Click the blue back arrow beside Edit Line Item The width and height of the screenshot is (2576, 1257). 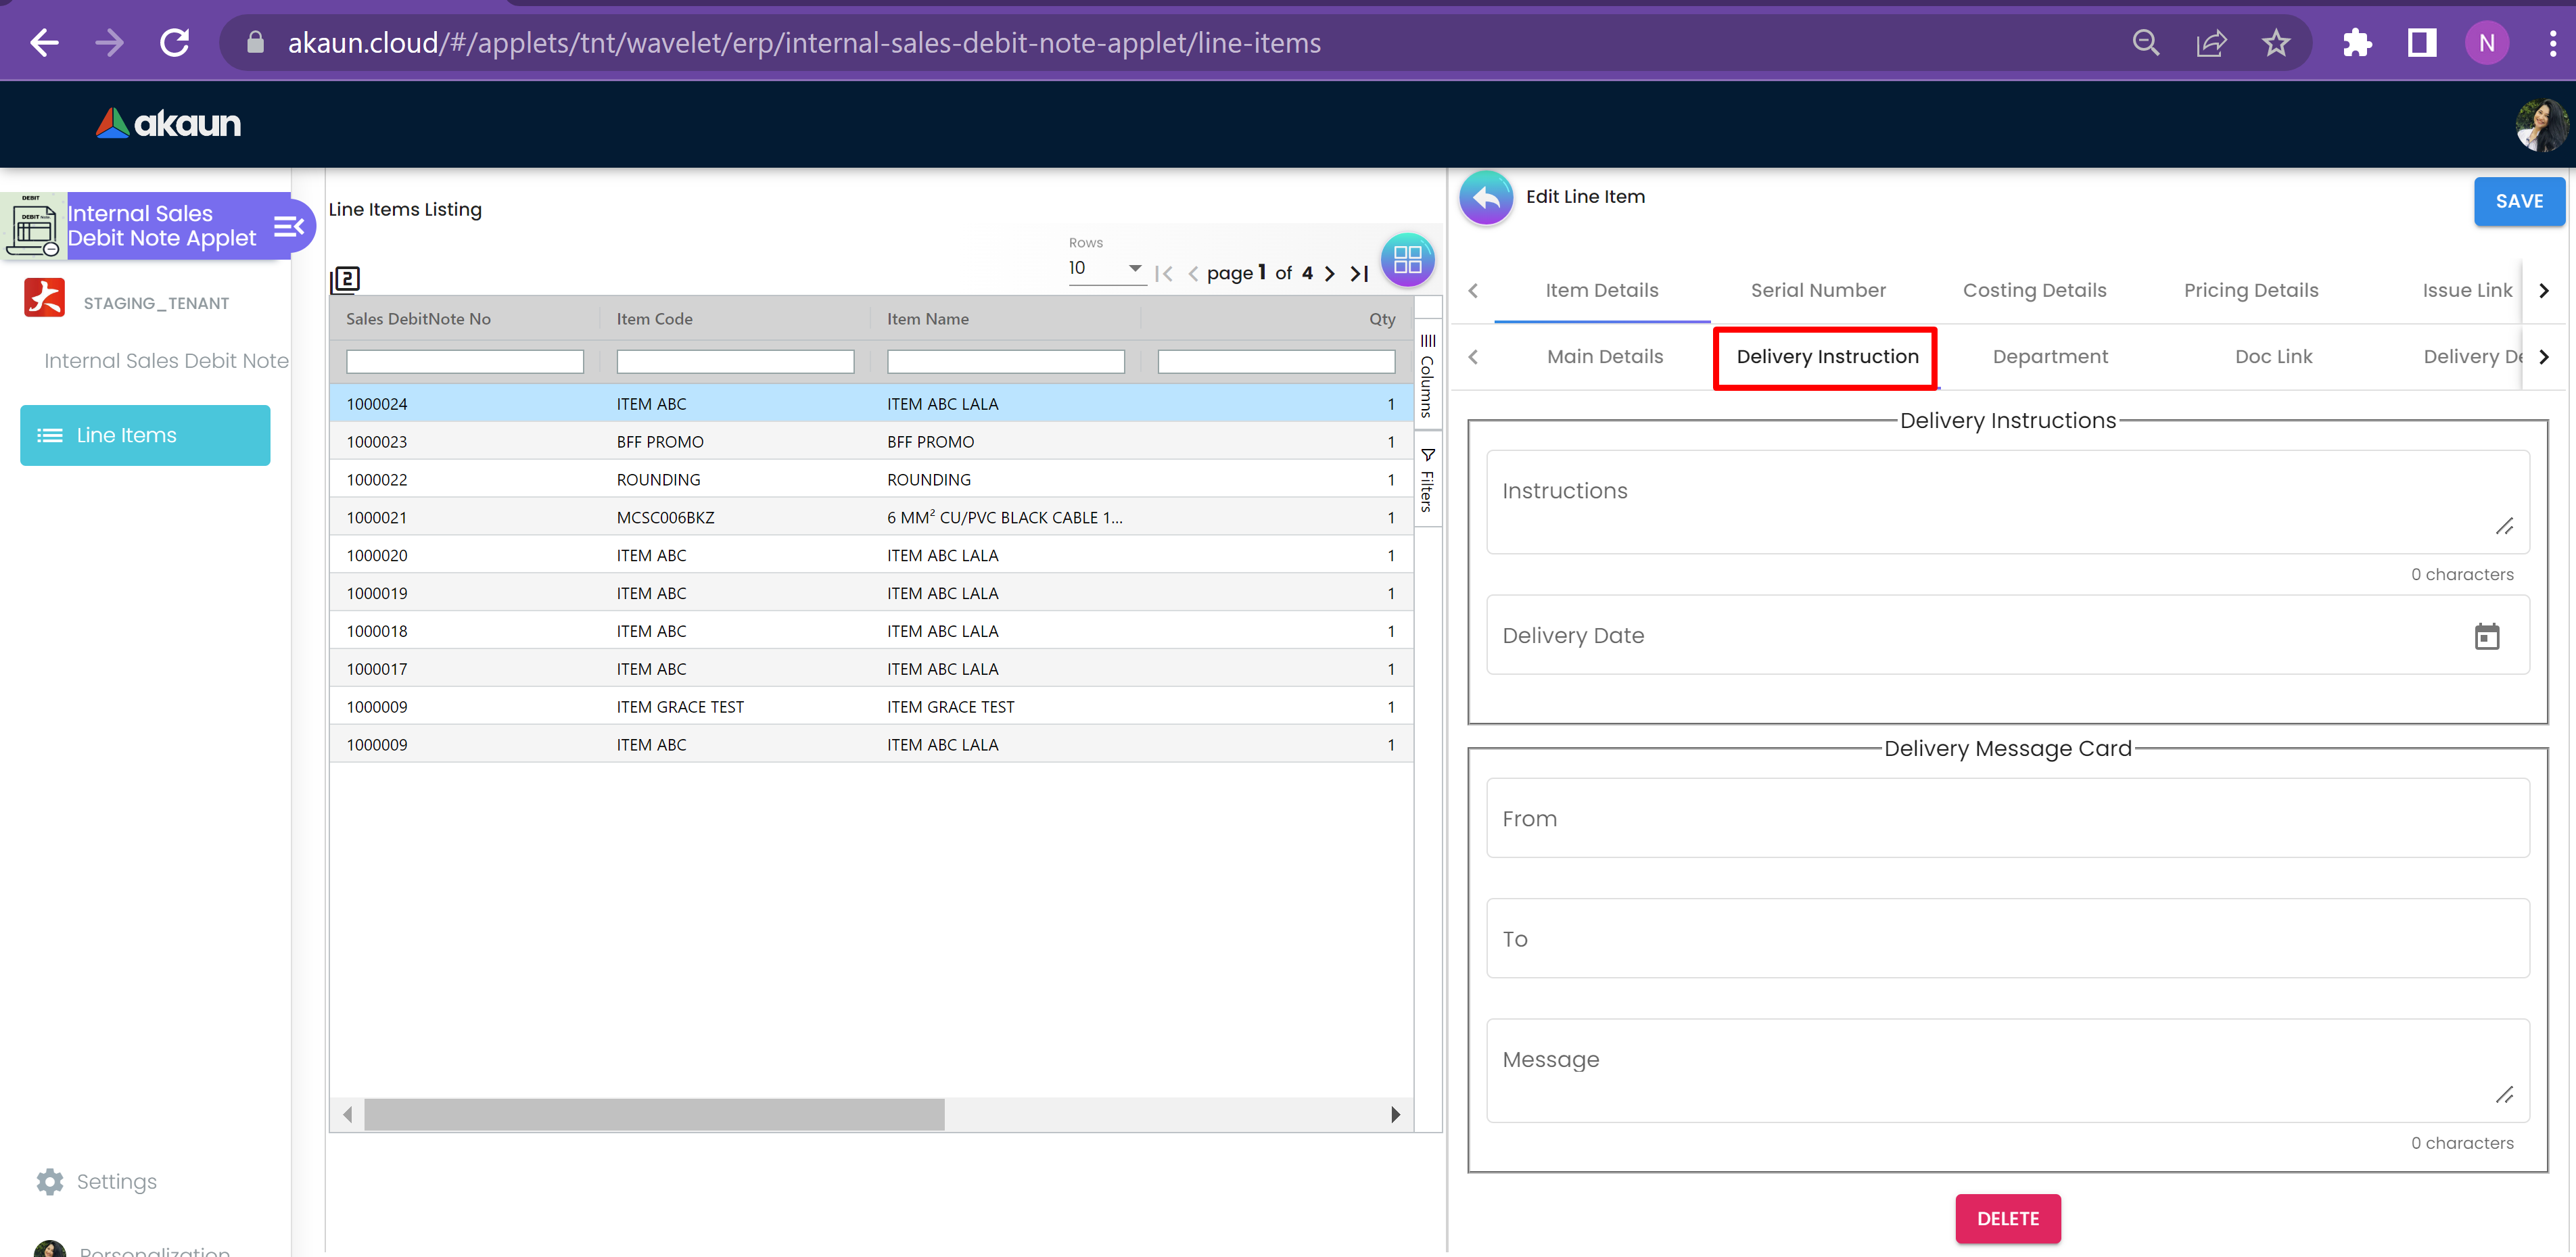[1485, 198]
